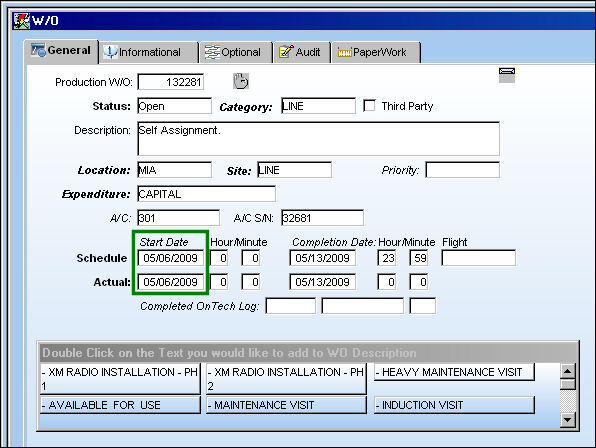Click the A/C field showing 301
Screen dimensions: 596x448
point(179,218)
